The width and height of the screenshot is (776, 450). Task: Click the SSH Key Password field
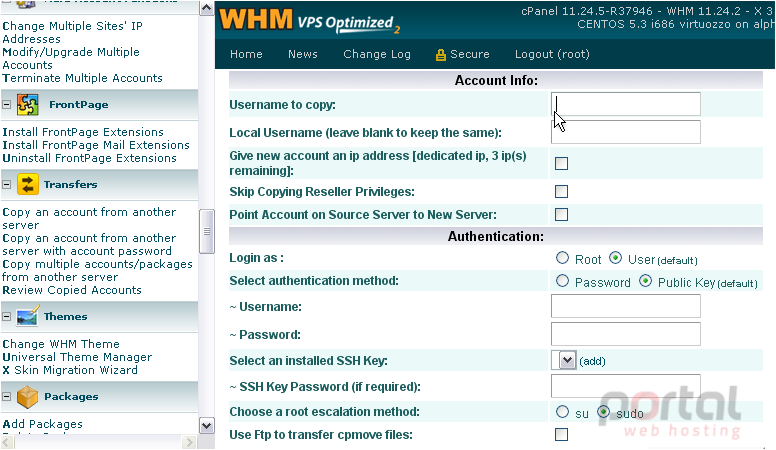(626, 386)
